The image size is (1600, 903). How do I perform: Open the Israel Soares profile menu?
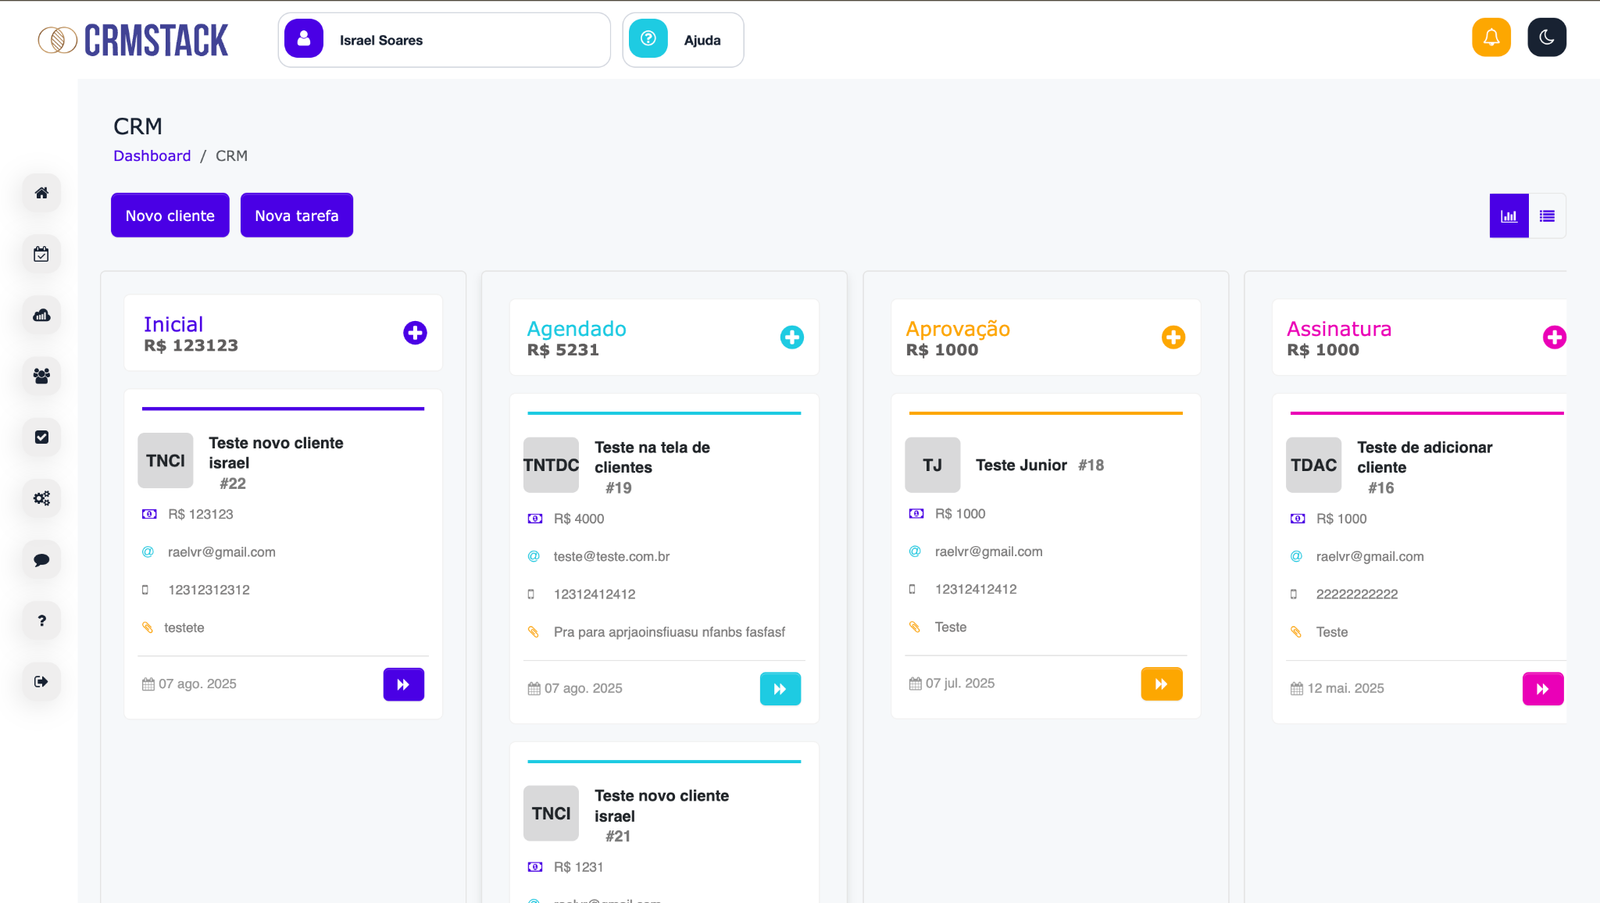click(443, 40)
